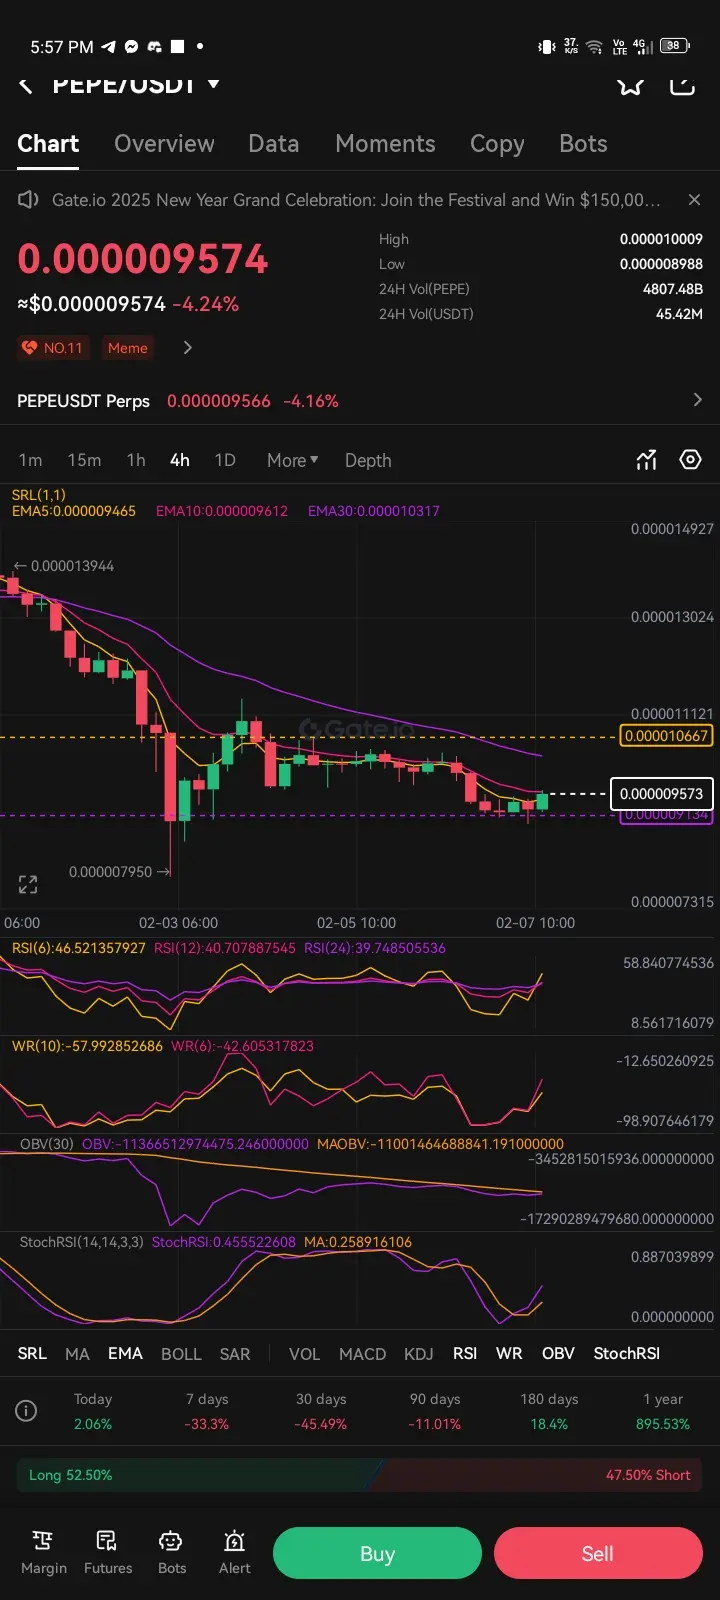720x1600 pixels.
Task: Toggle the EMA indicator
Action: 125,1353
